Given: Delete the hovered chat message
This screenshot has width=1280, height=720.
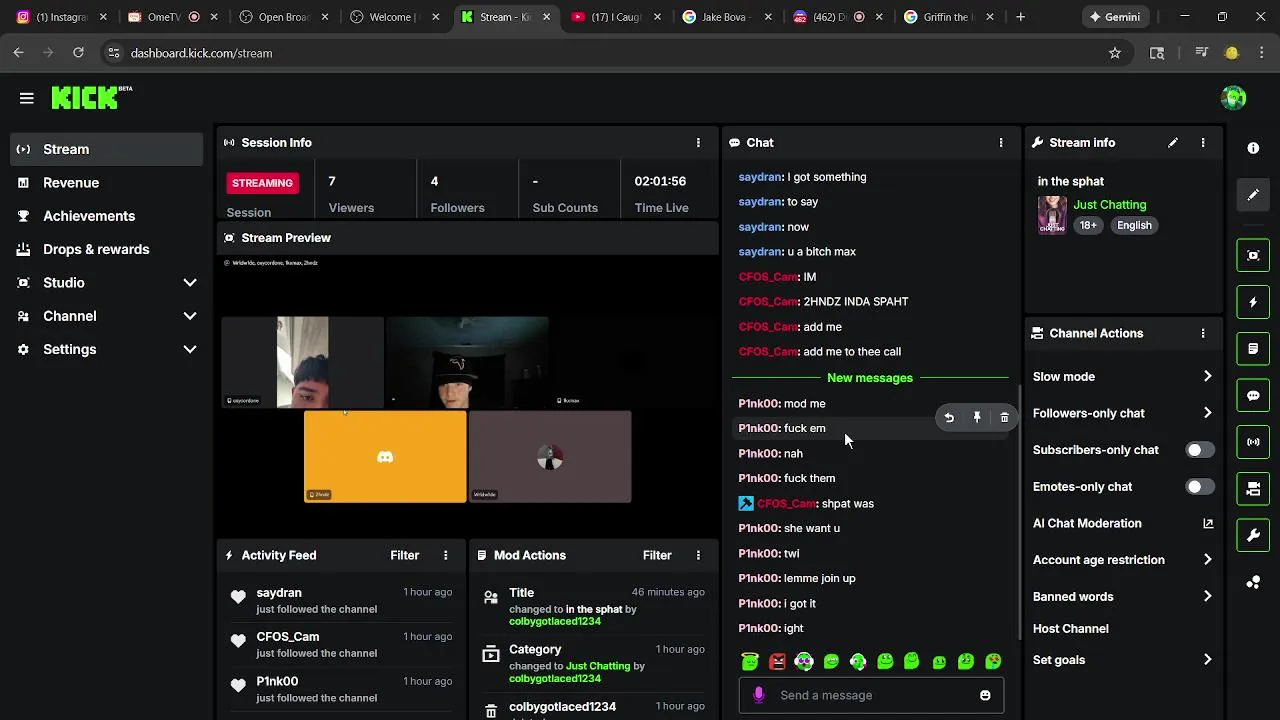Looking at the screenshot, I should tap(1004, 418).
